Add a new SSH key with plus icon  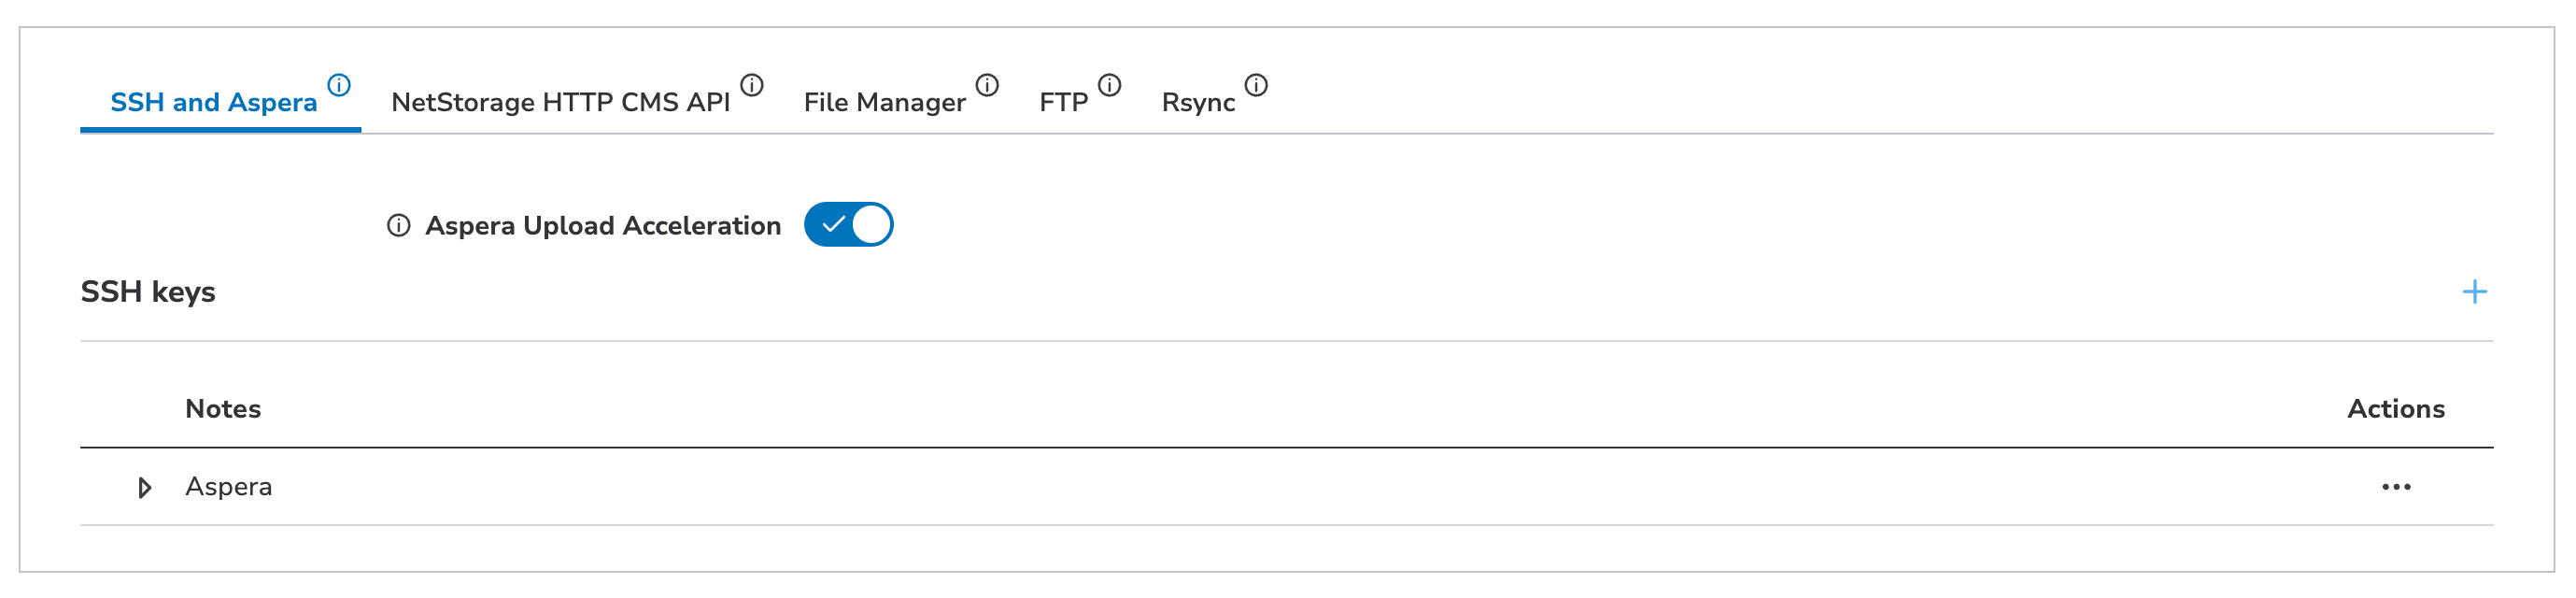click(2474, 292)
